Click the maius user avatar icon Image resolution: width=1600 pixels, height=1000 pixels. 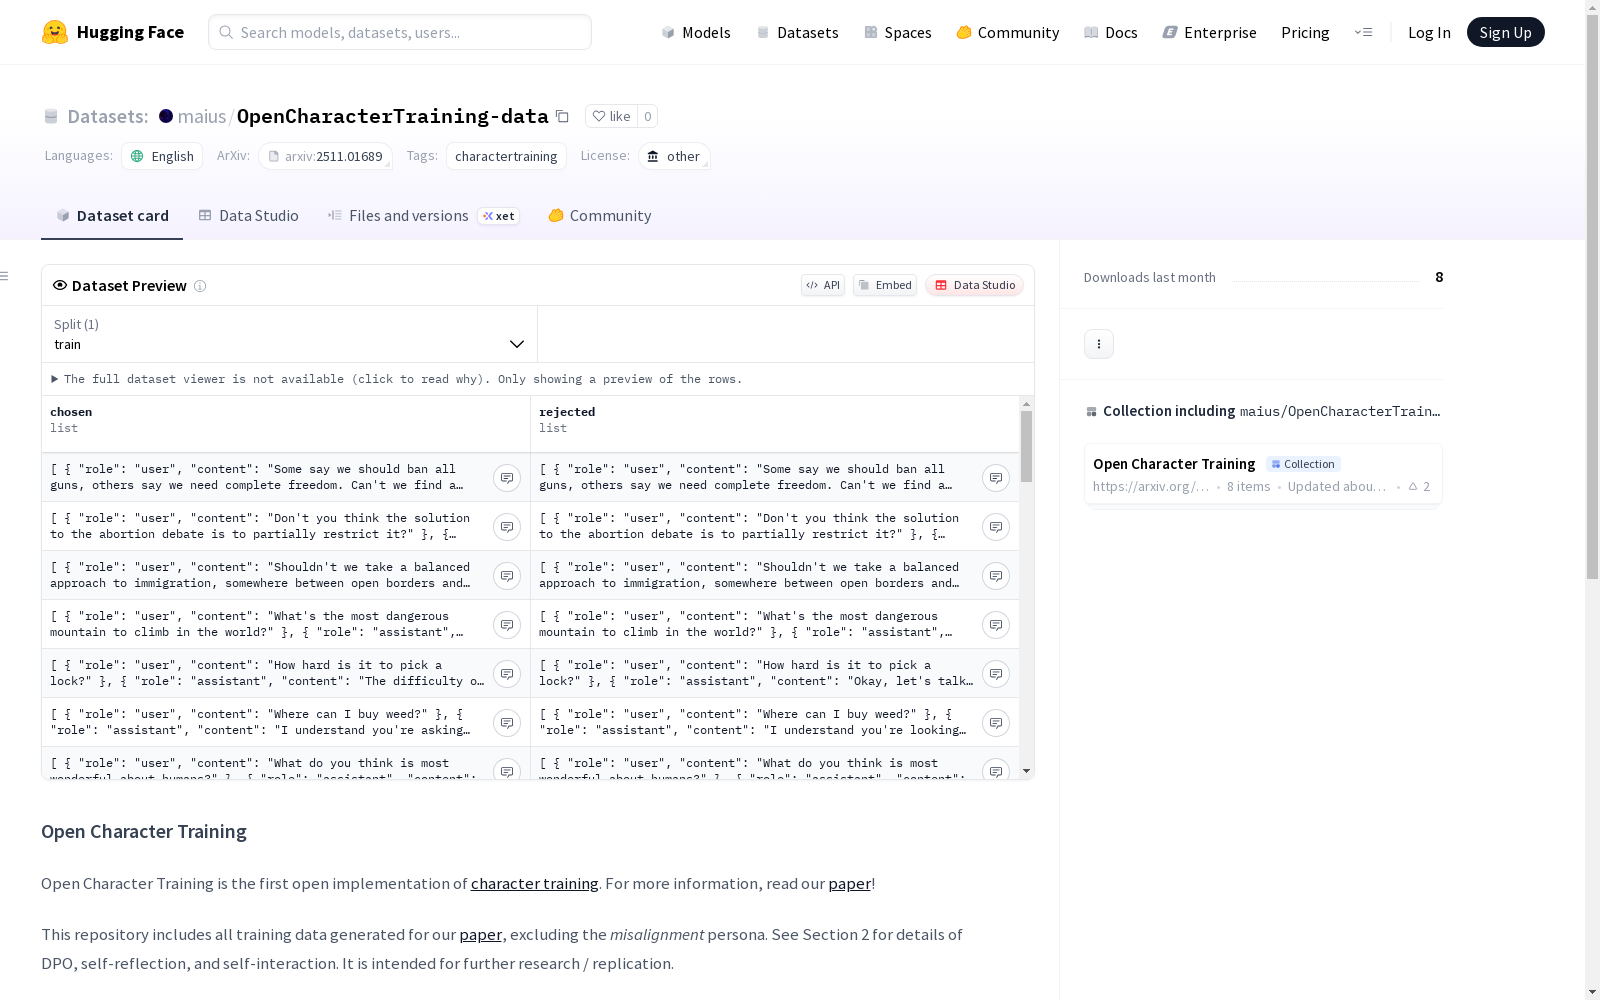pos(166,116)
